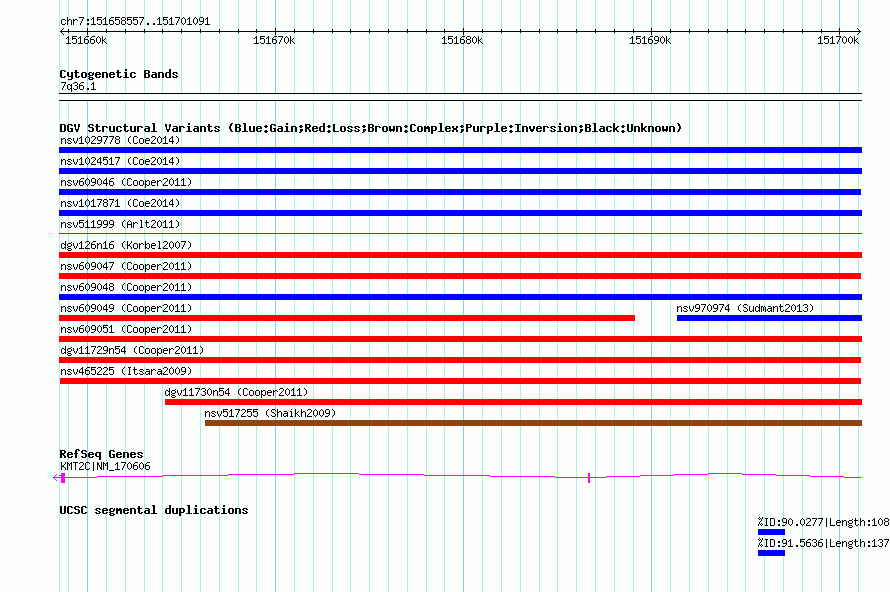Click the chr7:151658557..151701091 coordinate text

tap(135, 22)
